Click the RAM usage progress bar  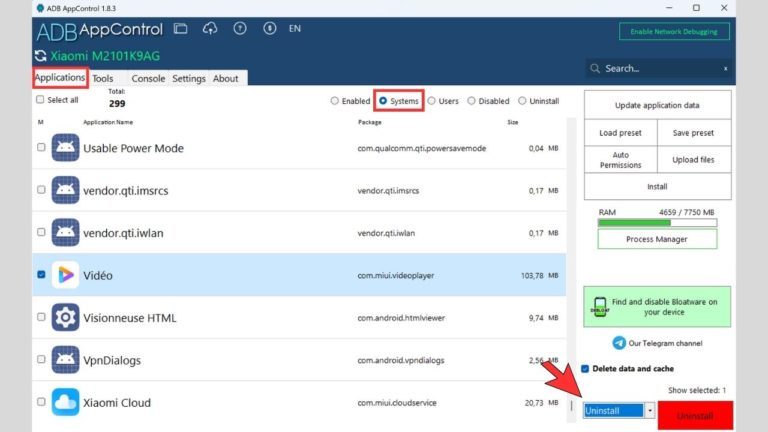click(657, 222)
